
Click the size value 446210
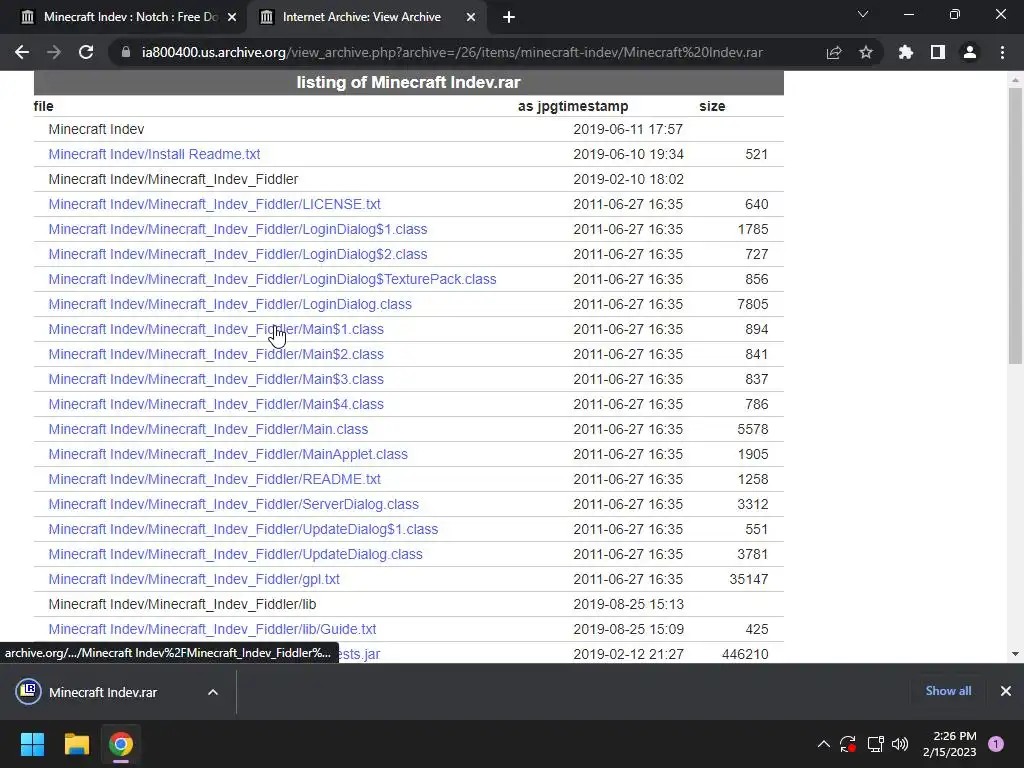pyautogui.click(x=745, y=654)
